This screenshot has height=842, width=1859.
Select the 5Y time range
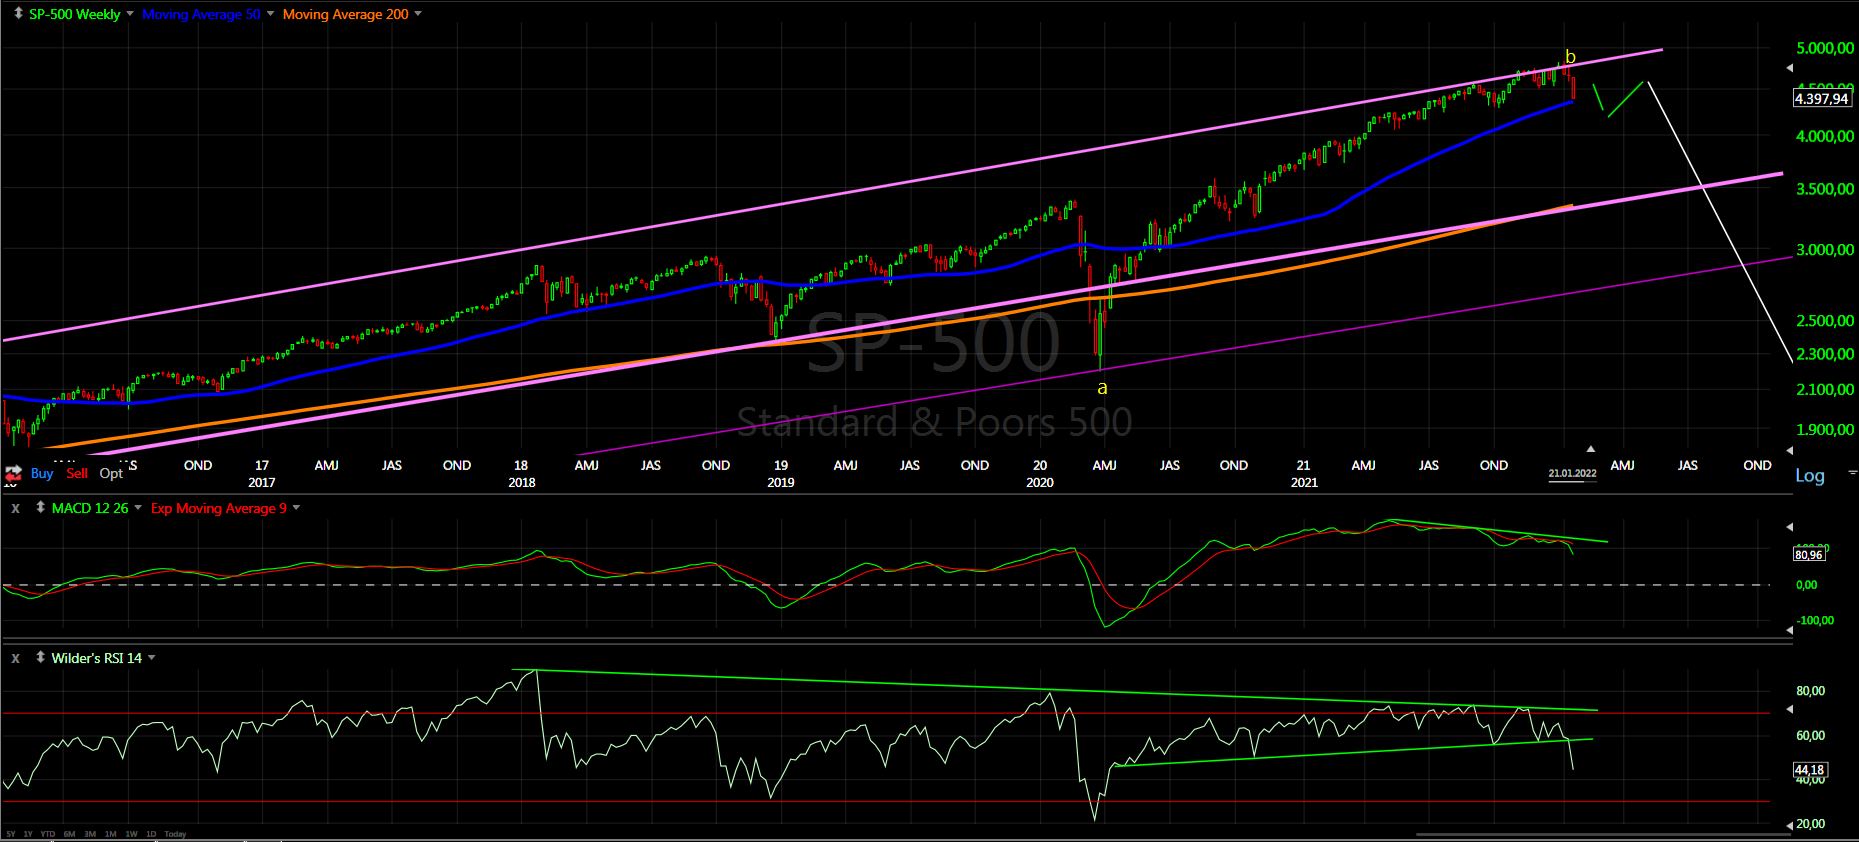(11, 834)
